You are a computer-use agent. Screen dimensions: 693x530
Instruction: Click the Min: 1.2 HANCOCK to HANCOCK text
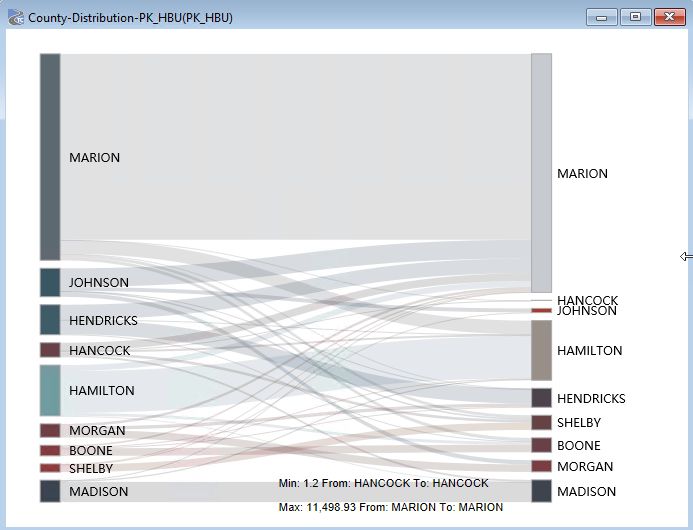pos(384,483)
